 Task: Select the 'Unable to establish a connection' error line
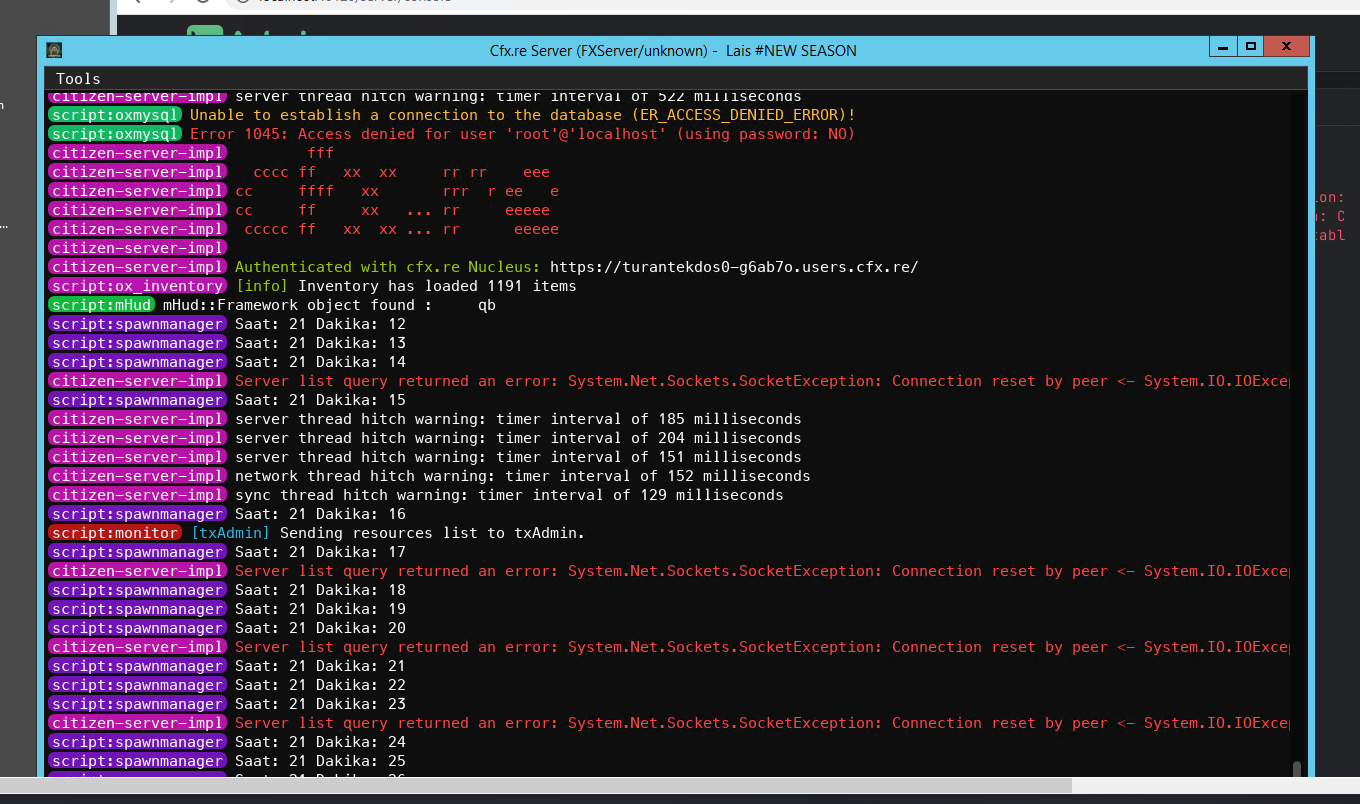tap(523, 115)
